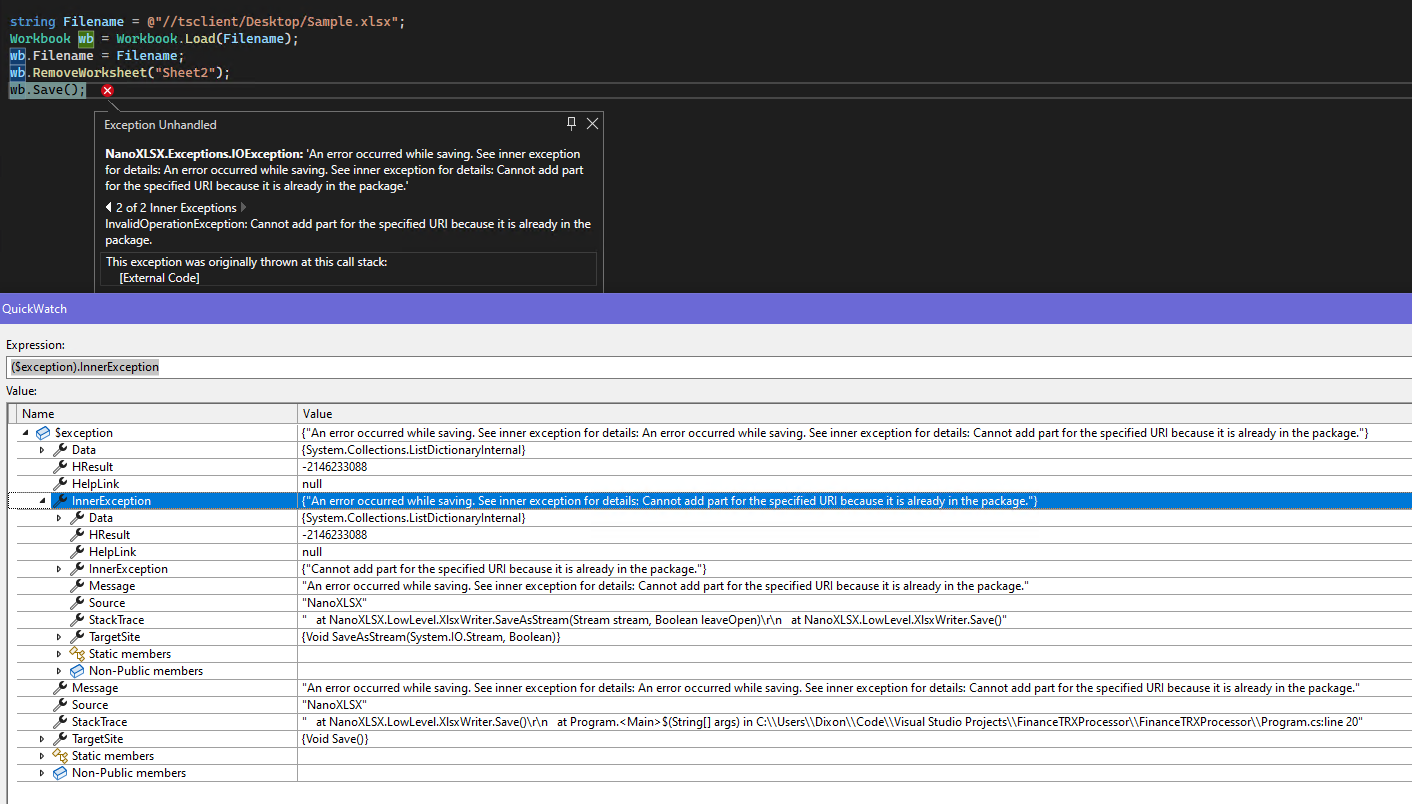Click the Non-Public members group icon
The width and height of the screenshot is (1412, 804).
tap(76, 670)
